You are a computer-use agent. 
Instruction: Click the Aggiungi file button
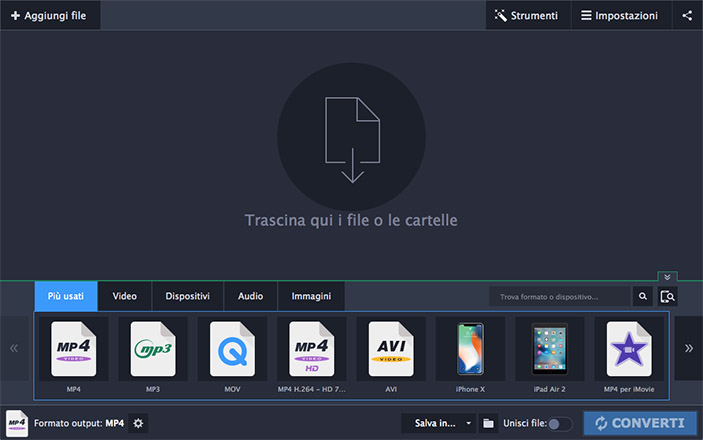pos(50,15)
